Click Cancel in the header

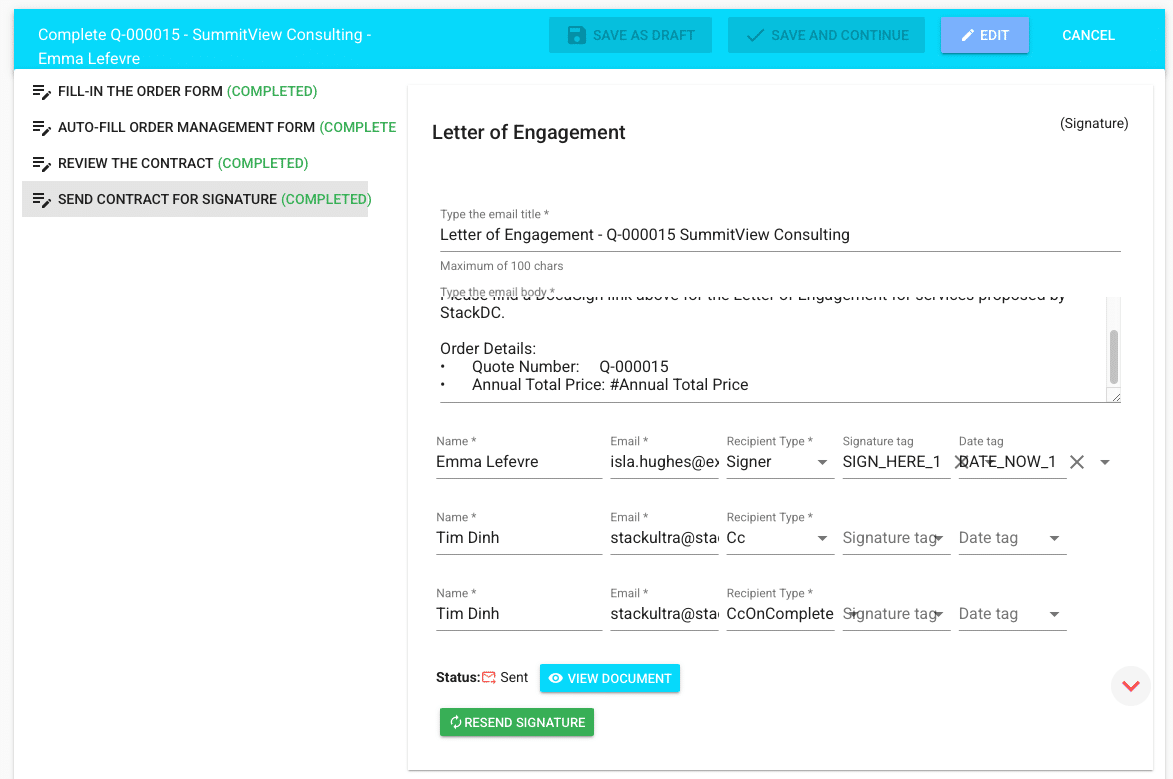click(1088, 35)
